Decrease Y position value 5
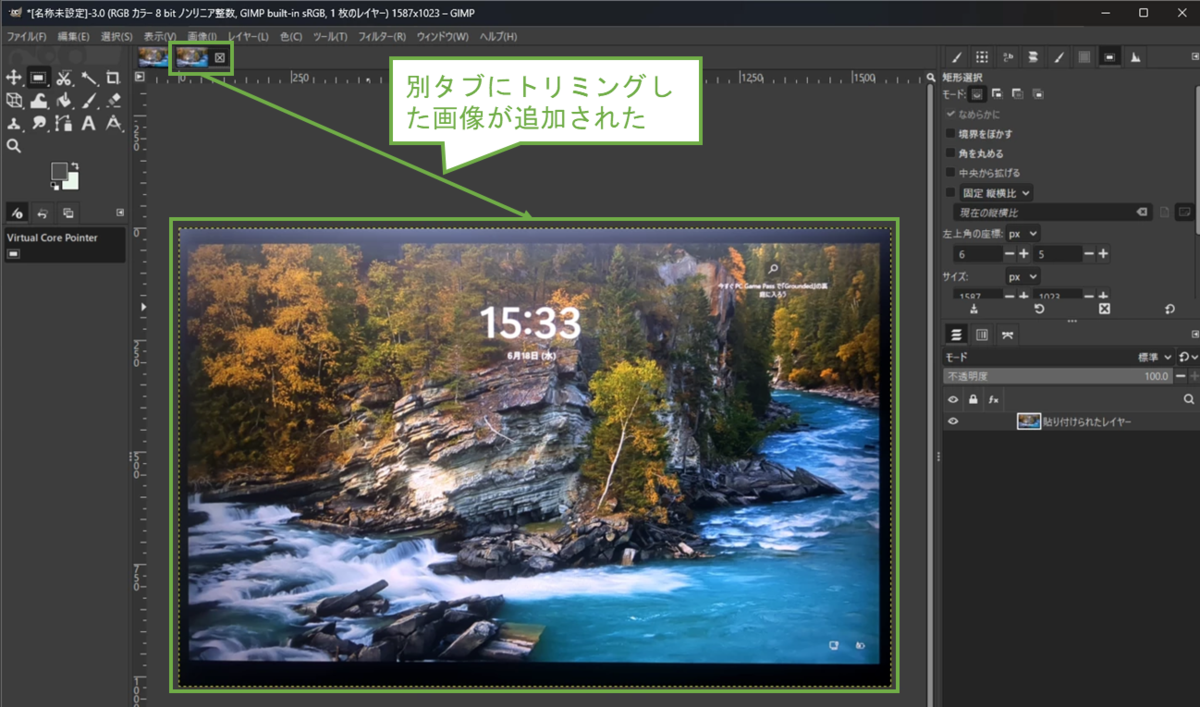 pyautogui.click(x=1088, y=254)
